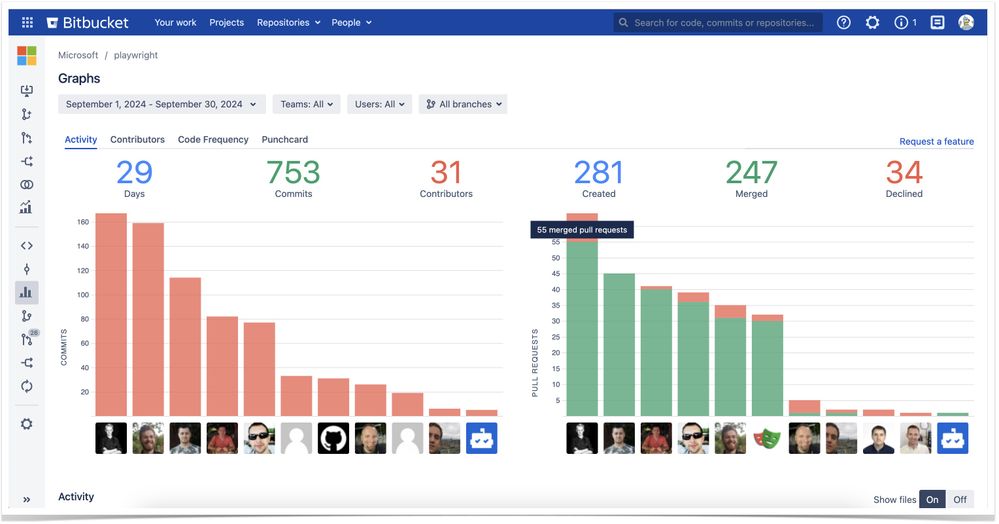Open the Teams: All dropdown
This screenshot has height=524, width=999.
click(307, 104)
